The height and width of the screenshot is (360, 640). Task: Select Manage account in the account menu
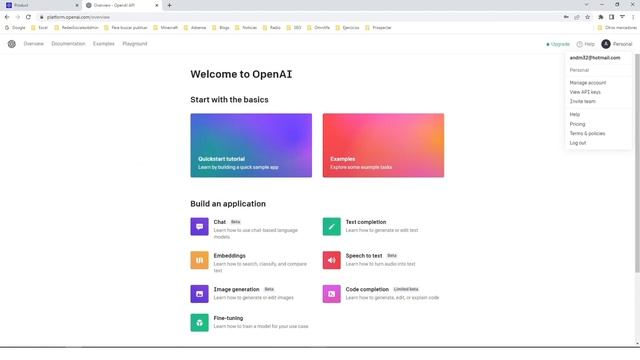tap(588, 83)
